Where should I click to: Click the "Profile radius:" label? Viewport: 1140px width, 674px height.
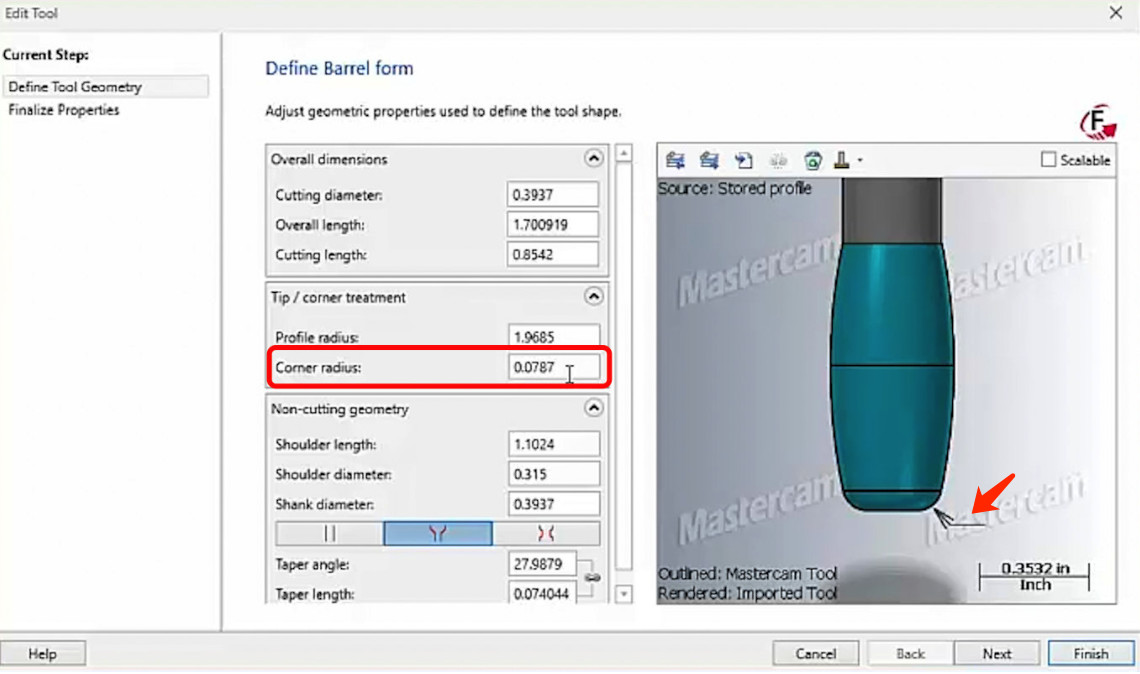click(317, 337)
